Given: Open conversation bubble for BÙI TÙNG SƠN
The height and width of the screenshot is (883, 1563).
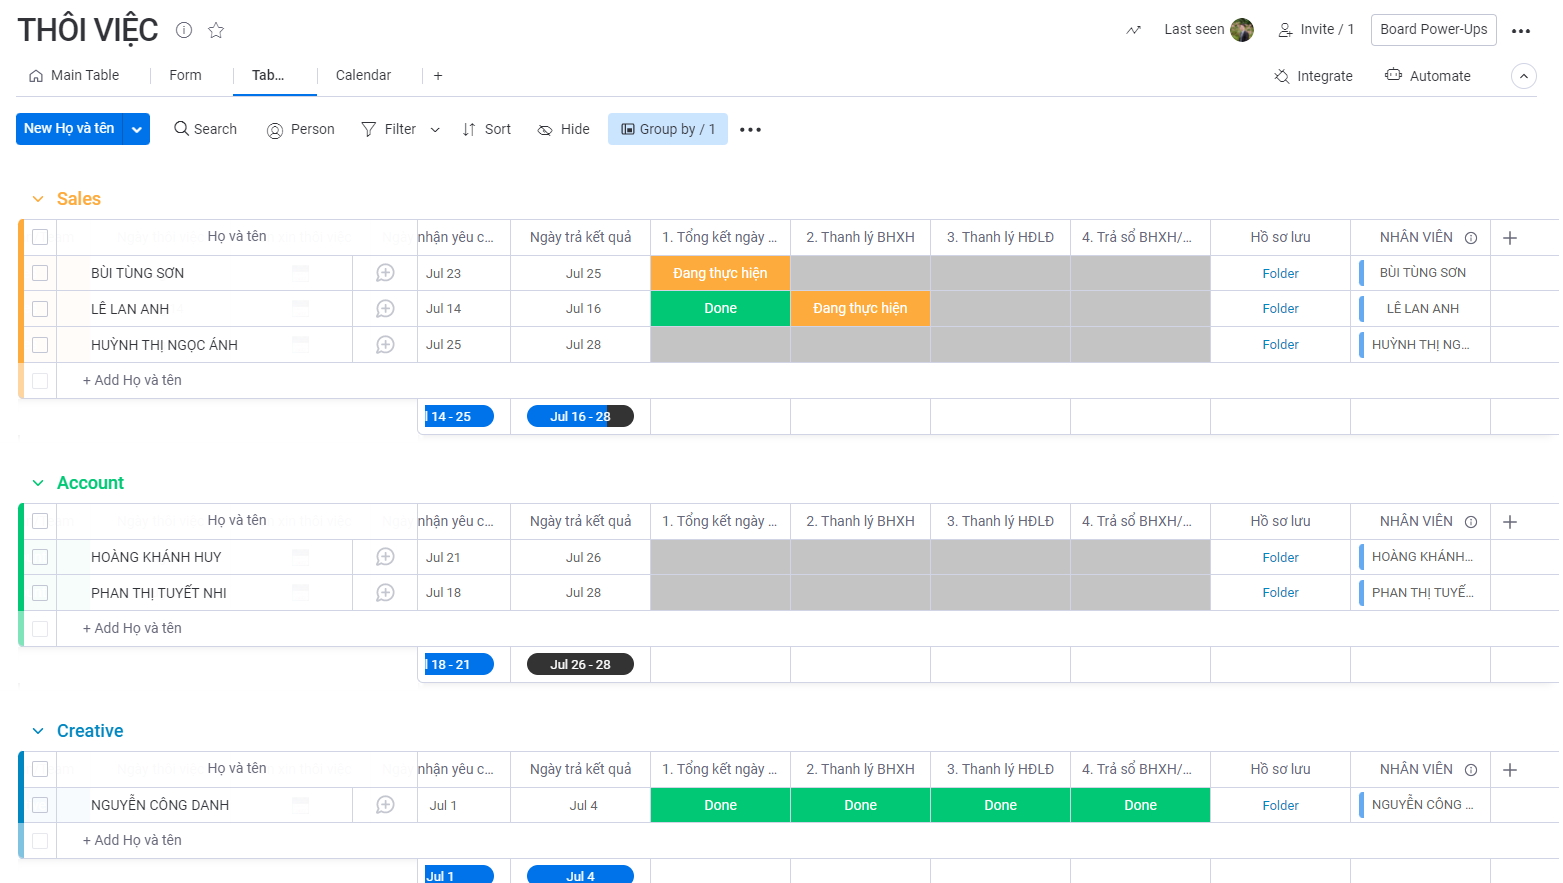Looking at the screenshot, I should point(385,273).
